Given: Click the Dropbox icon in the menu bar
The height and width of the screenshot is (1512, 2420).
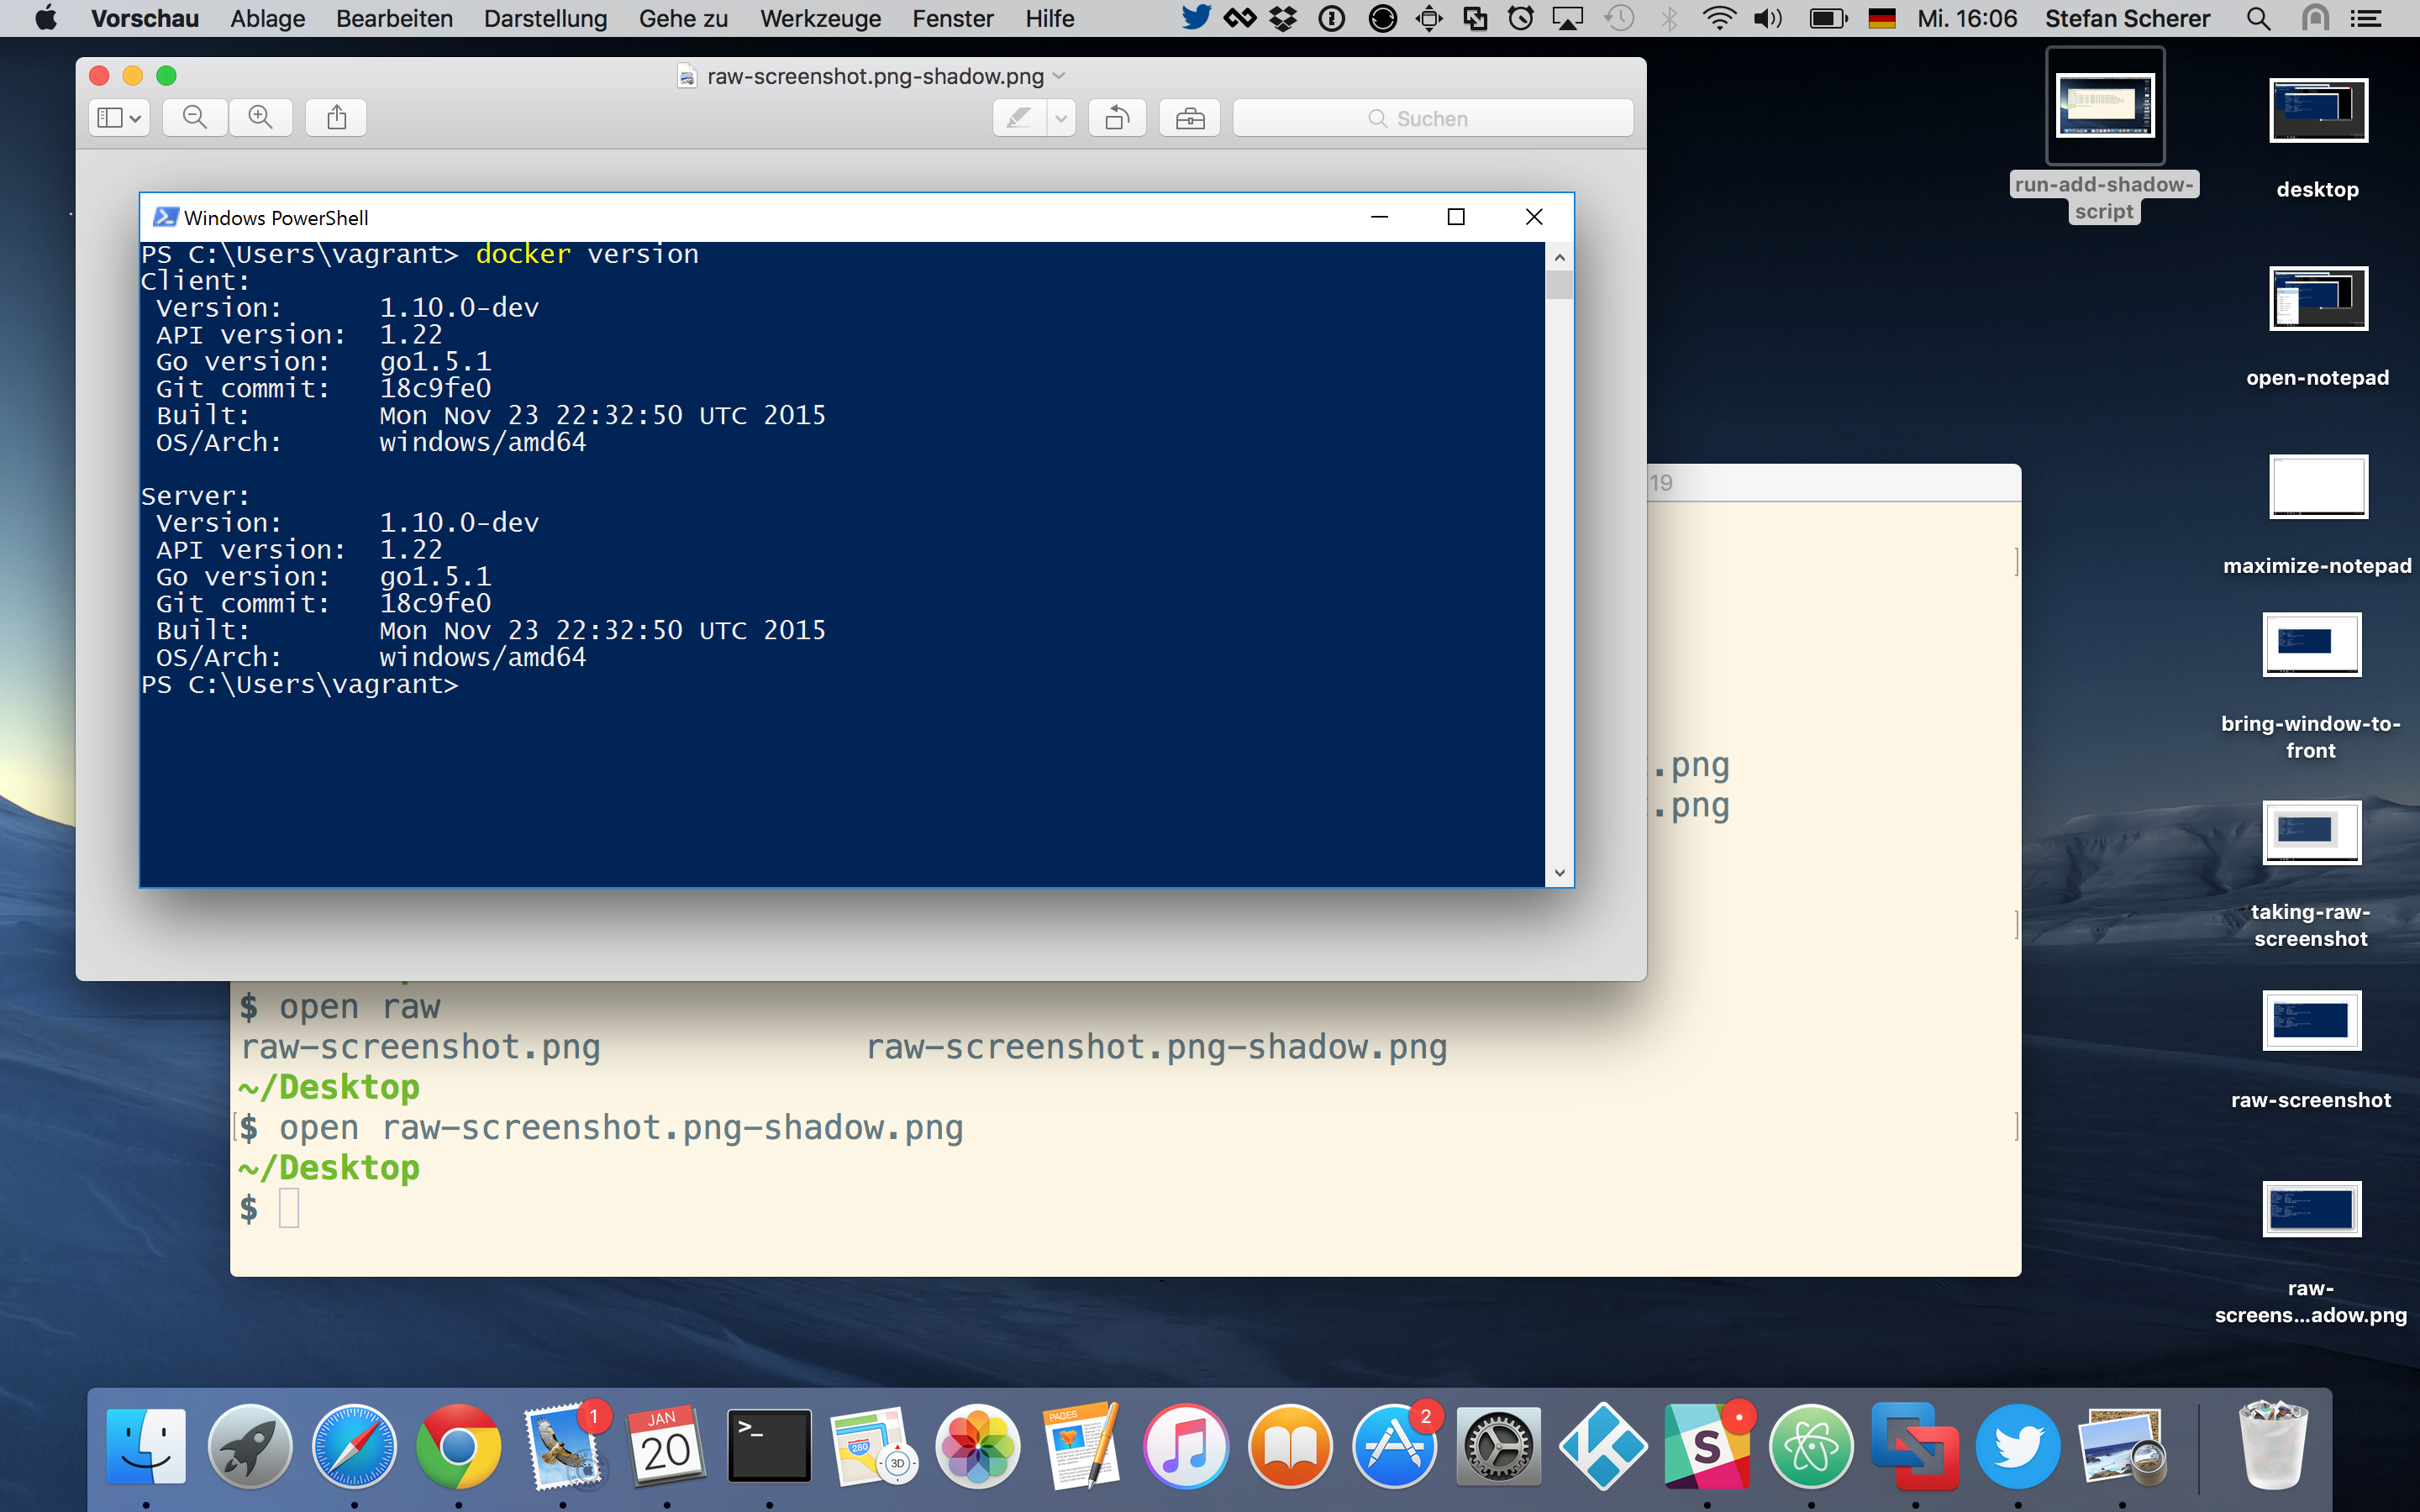Looking at the screenshot, I should click(x=1283, y=18).
